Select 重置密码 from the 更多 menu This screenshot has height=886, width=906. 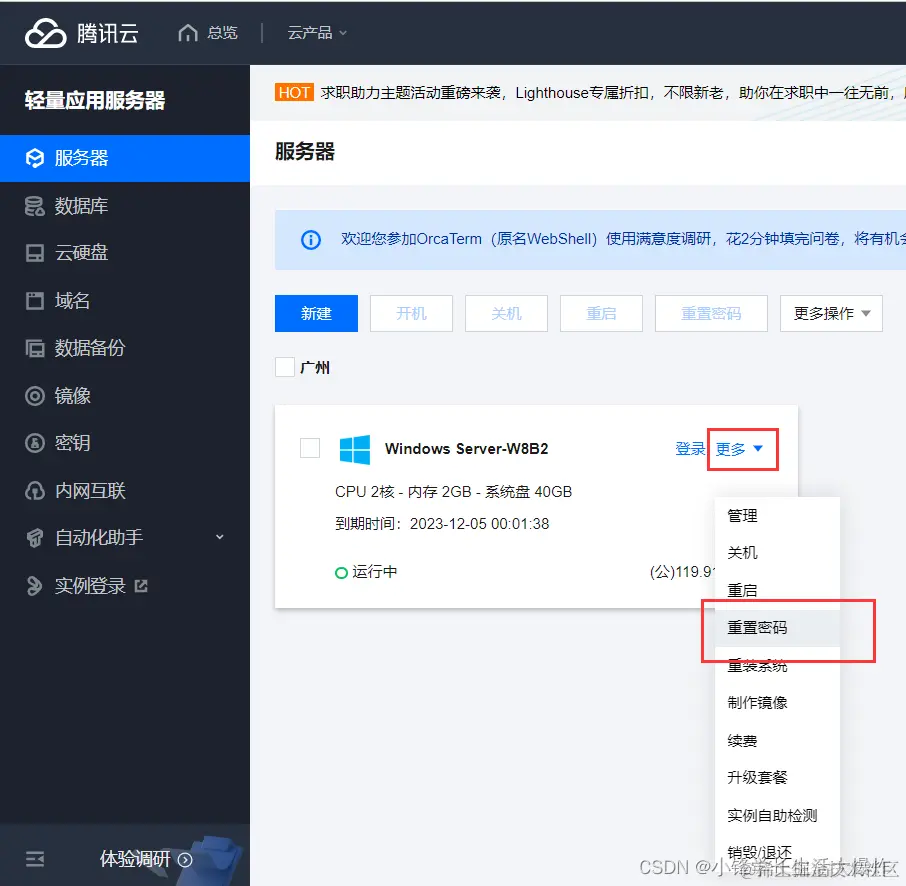[777, 628]
